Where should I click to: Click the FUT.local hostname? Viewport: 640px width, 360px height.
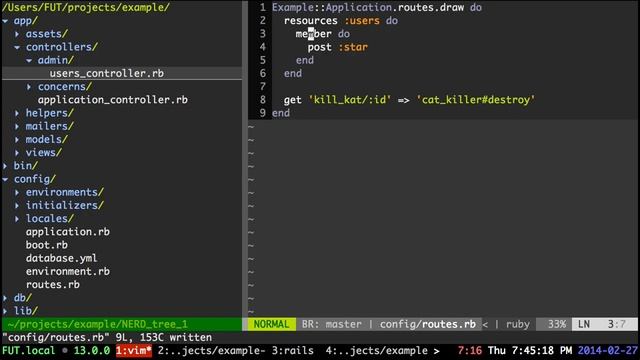point(29,351)
